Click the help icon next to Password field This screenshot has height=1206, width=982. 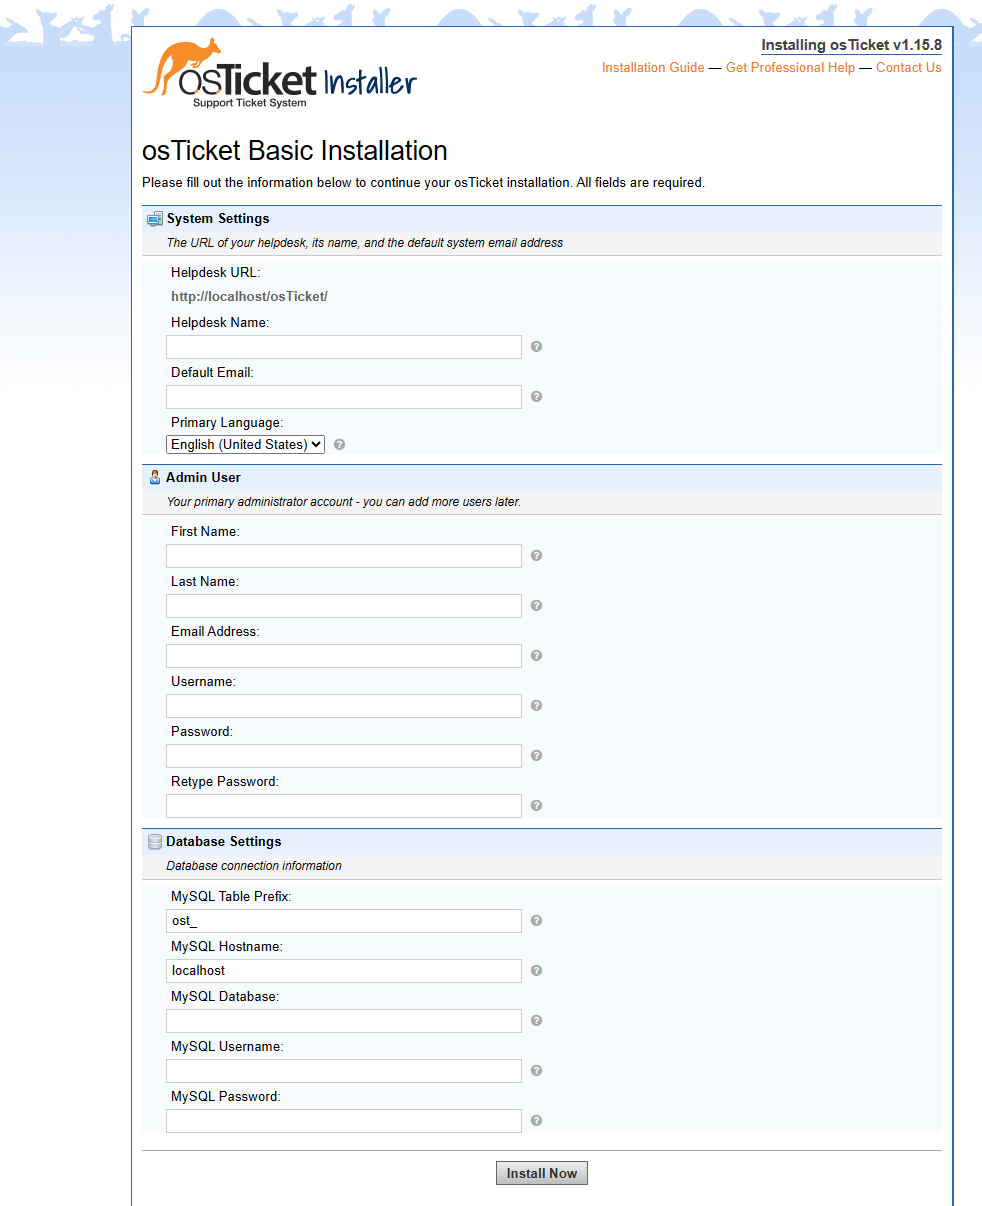[x=536, y=755]
